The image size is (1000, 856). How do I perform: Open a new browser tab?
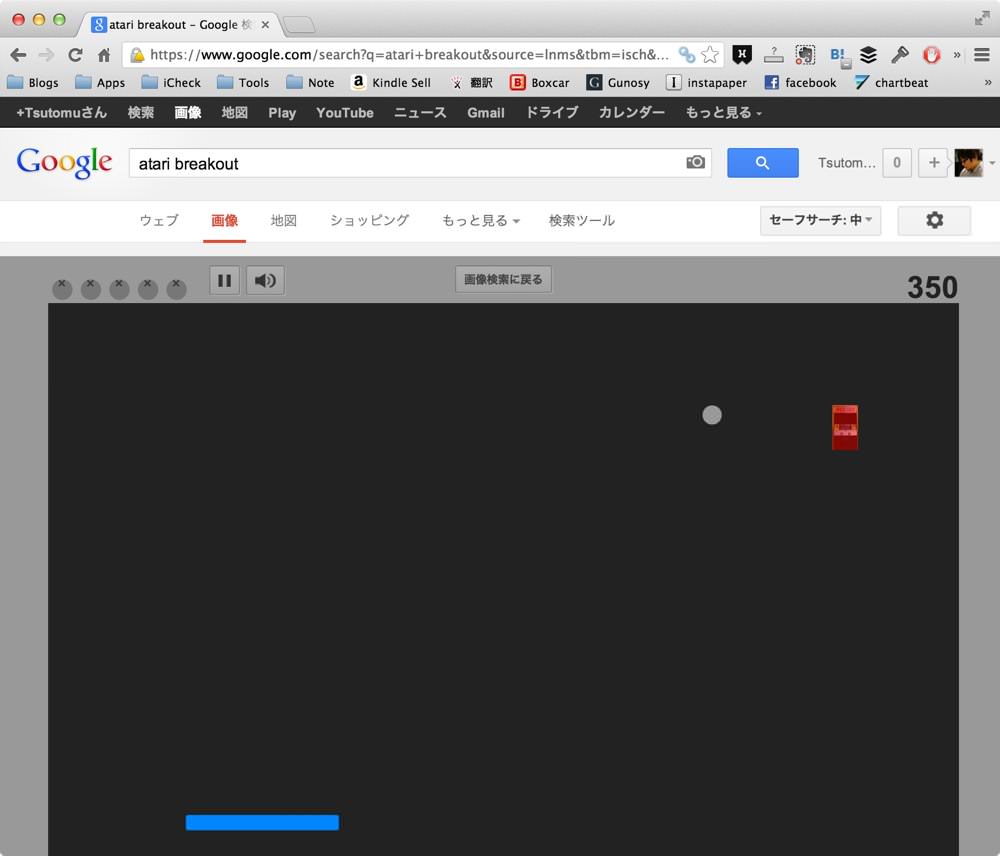(x=298, y=25)
